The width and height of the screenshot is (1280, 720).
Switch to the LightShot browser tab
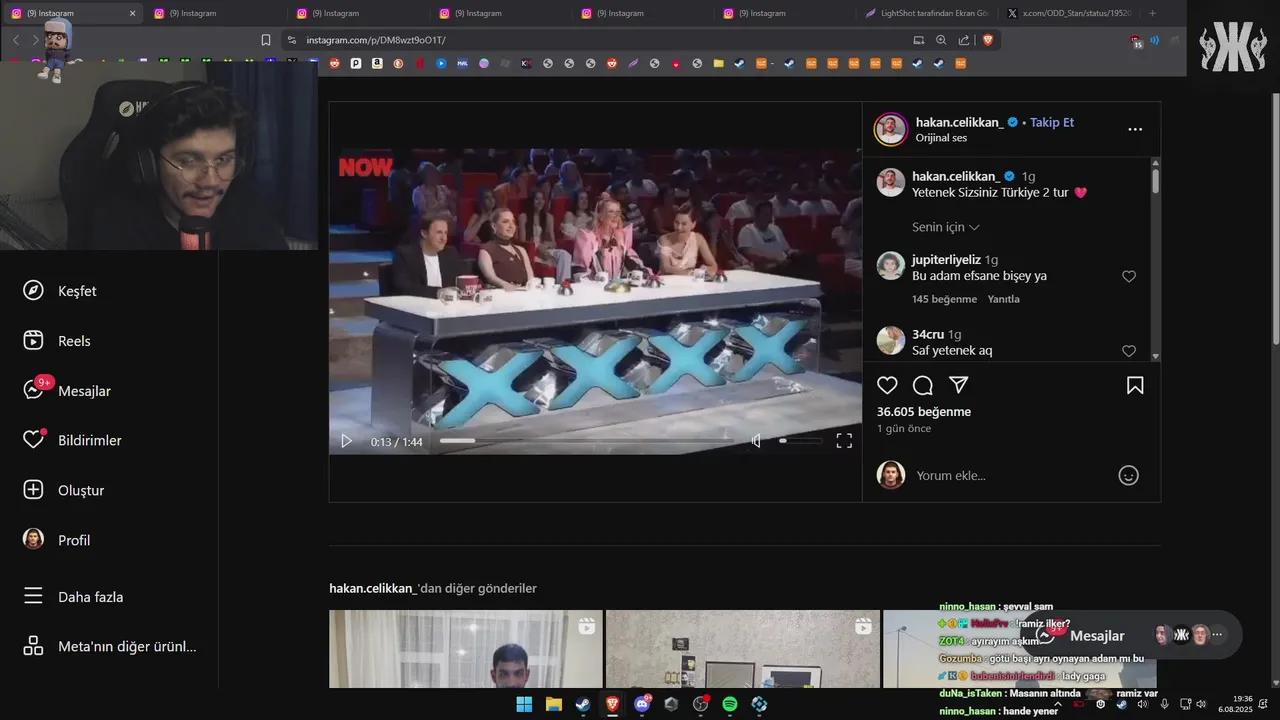coord(928,13)
